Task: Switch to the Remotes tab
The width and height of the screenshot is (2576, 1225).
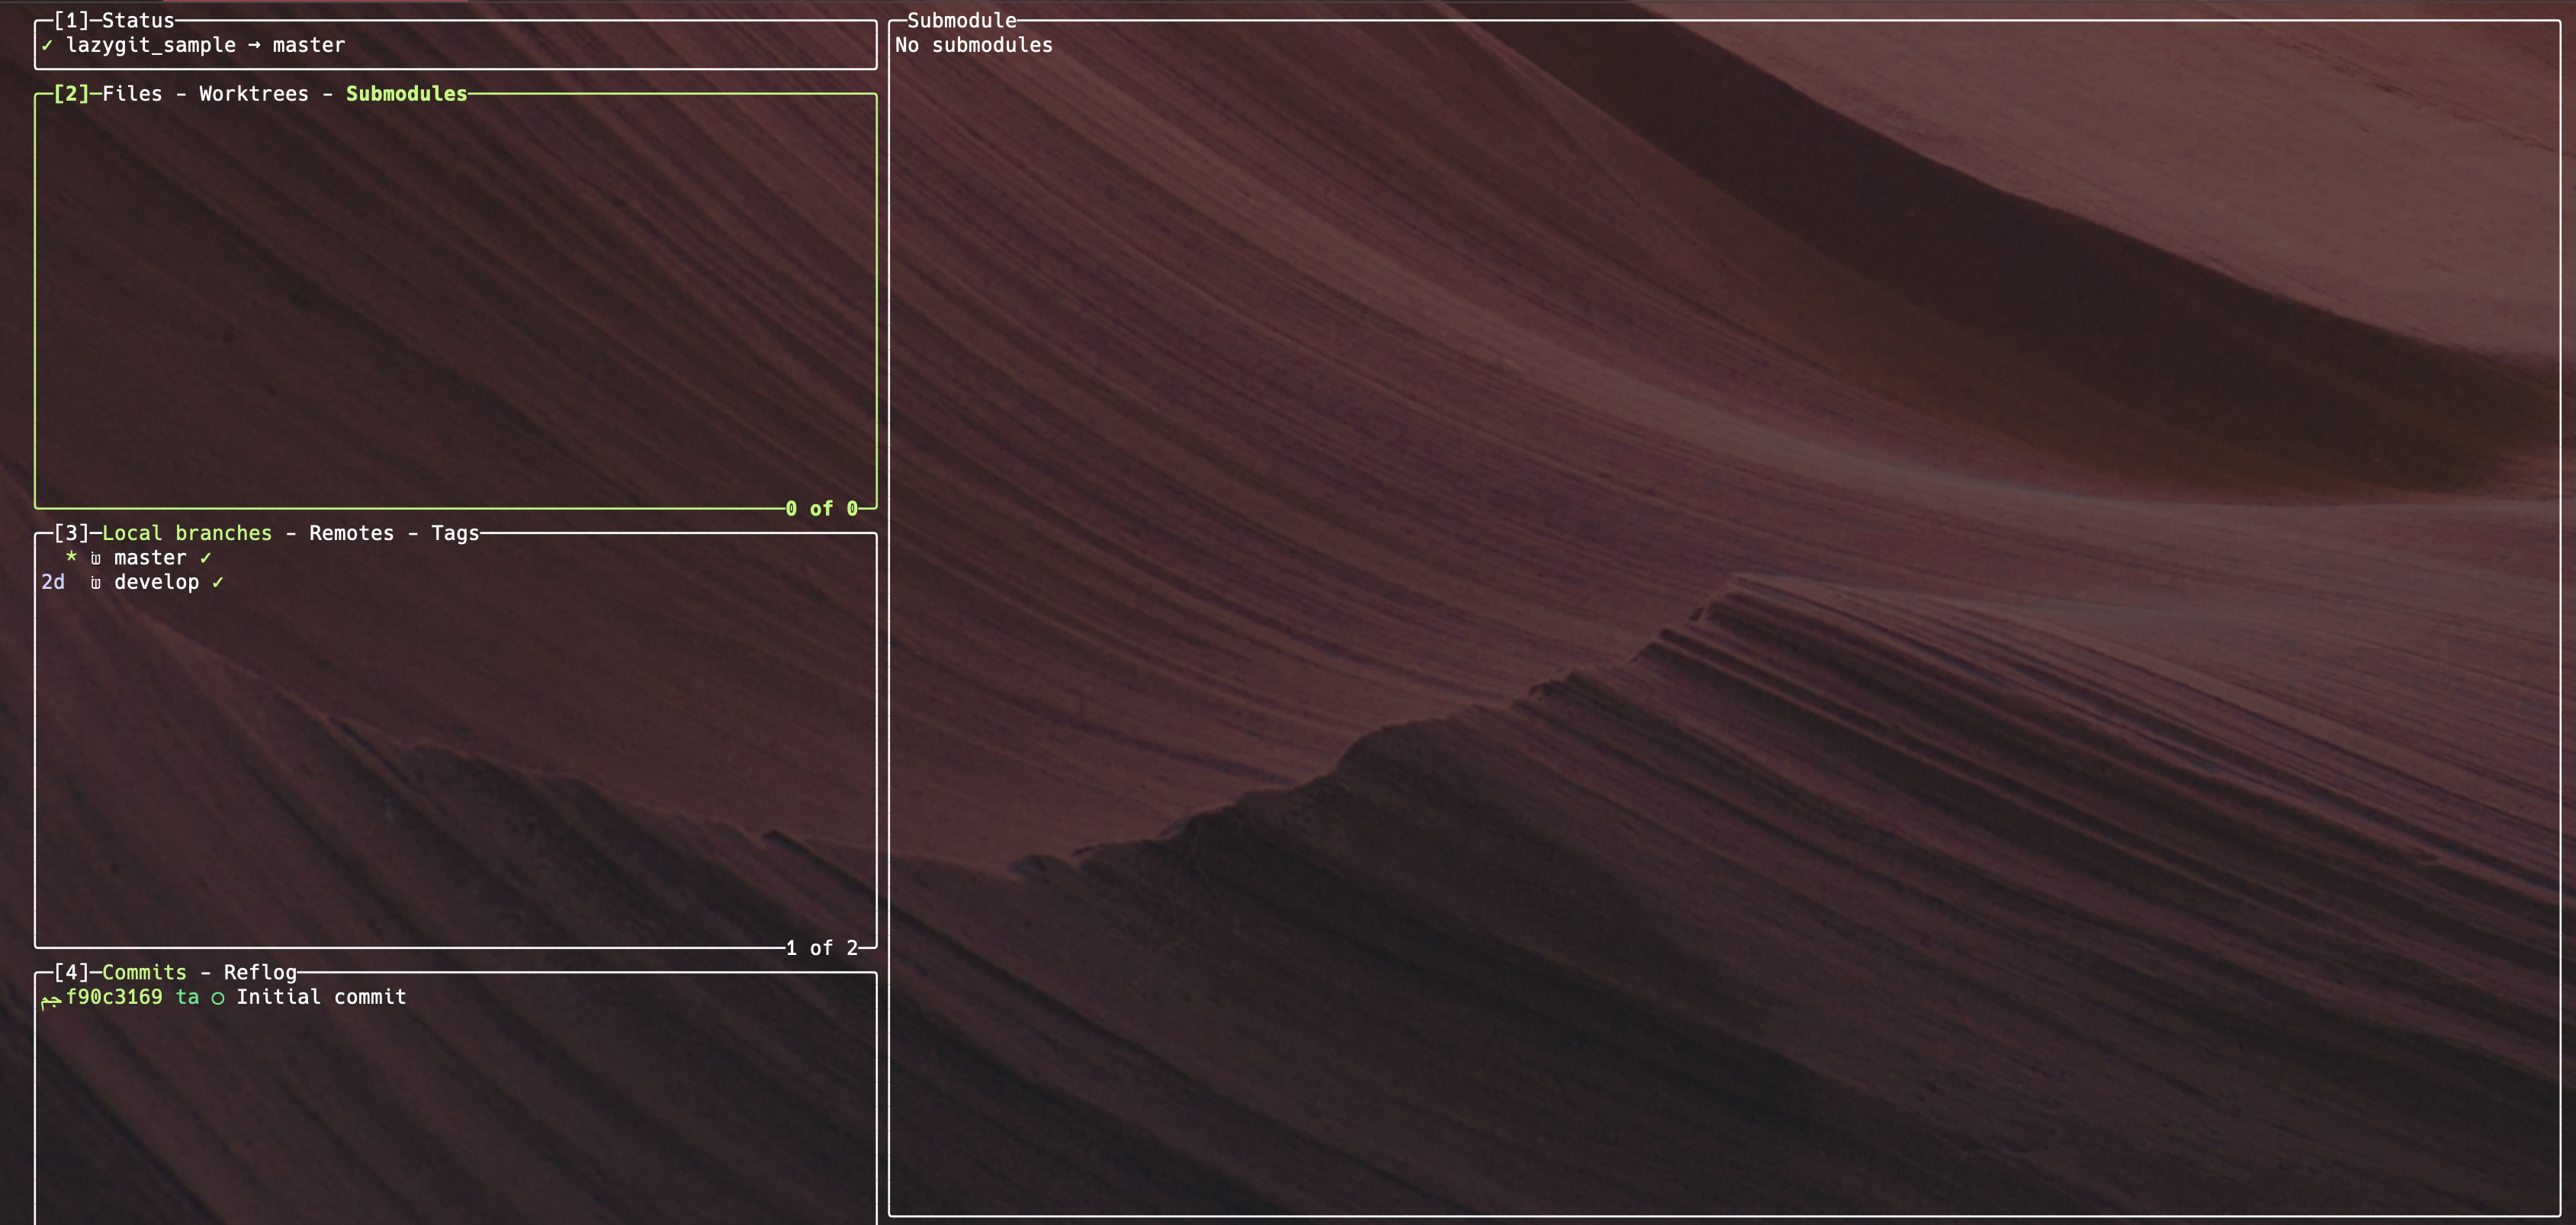Action: 351,533
